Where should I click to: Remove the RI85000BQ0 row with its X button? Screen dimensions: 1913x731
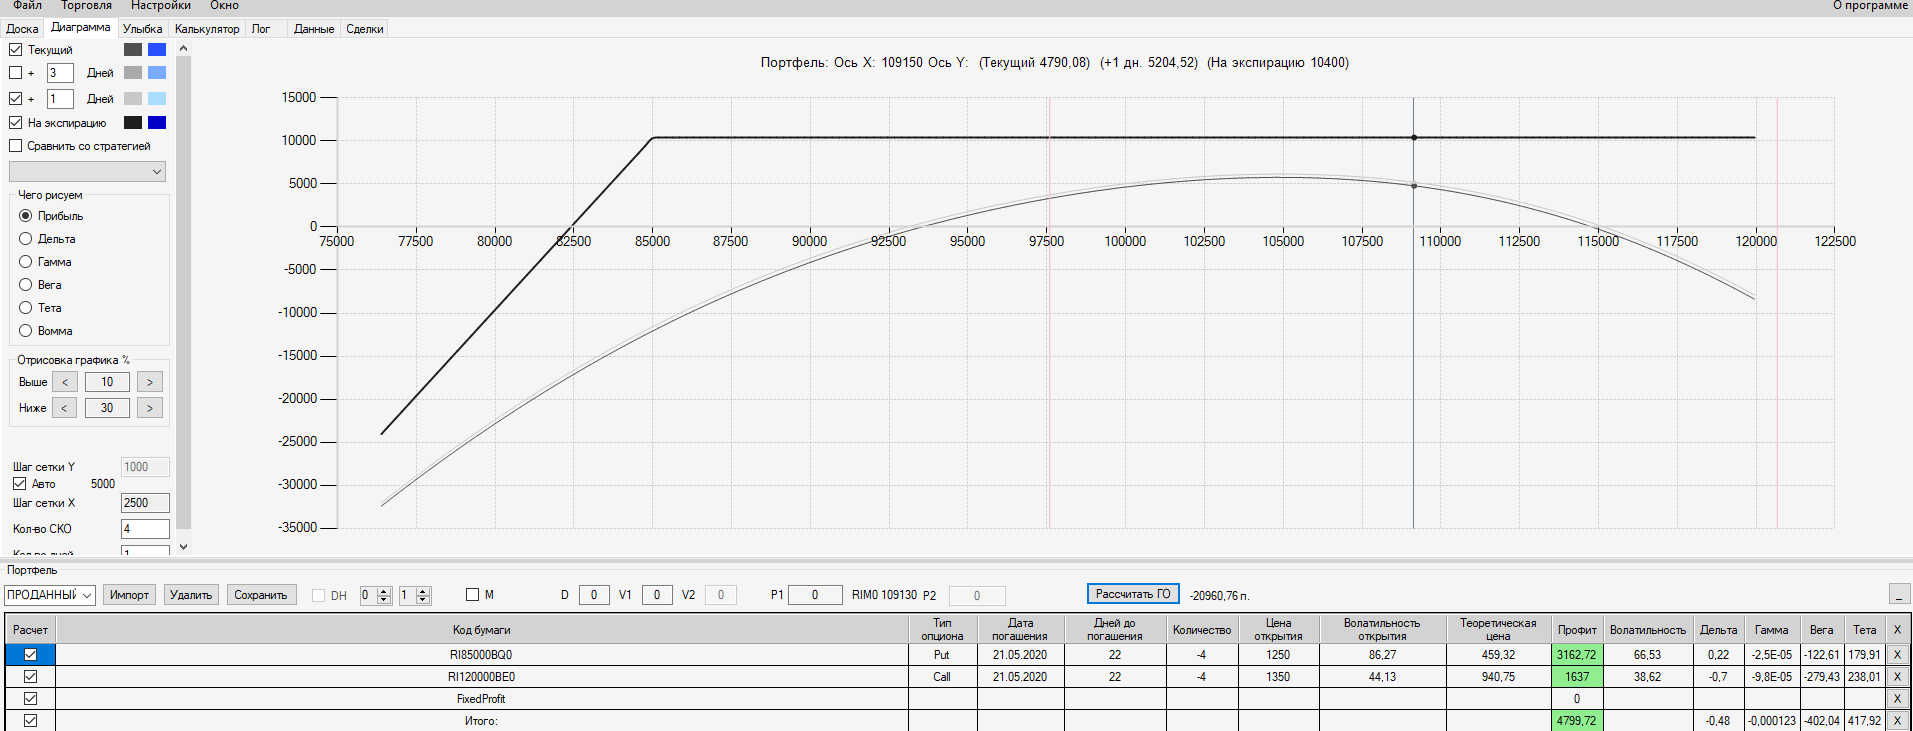pos(1897,655)
